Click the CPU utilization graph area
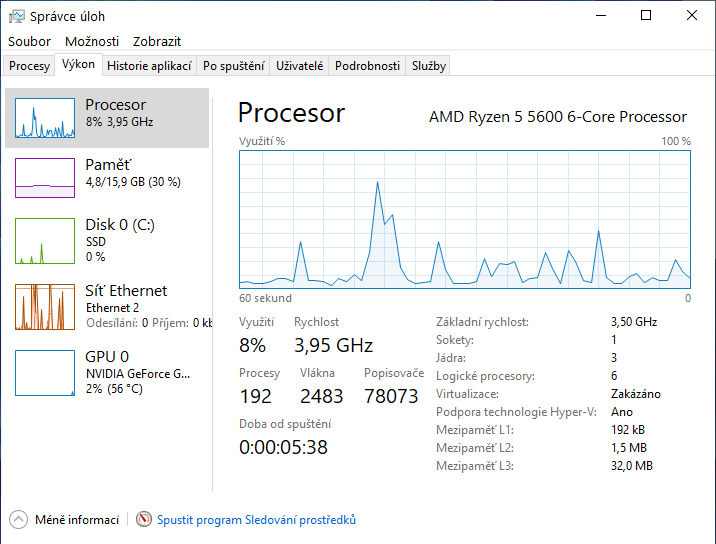Screen dimensions: 716x544 click(465, 218)
